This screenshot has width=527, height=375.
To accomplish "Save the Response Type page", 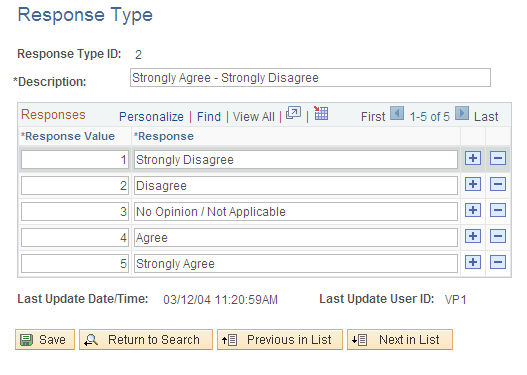I will (x=45, y=340).
